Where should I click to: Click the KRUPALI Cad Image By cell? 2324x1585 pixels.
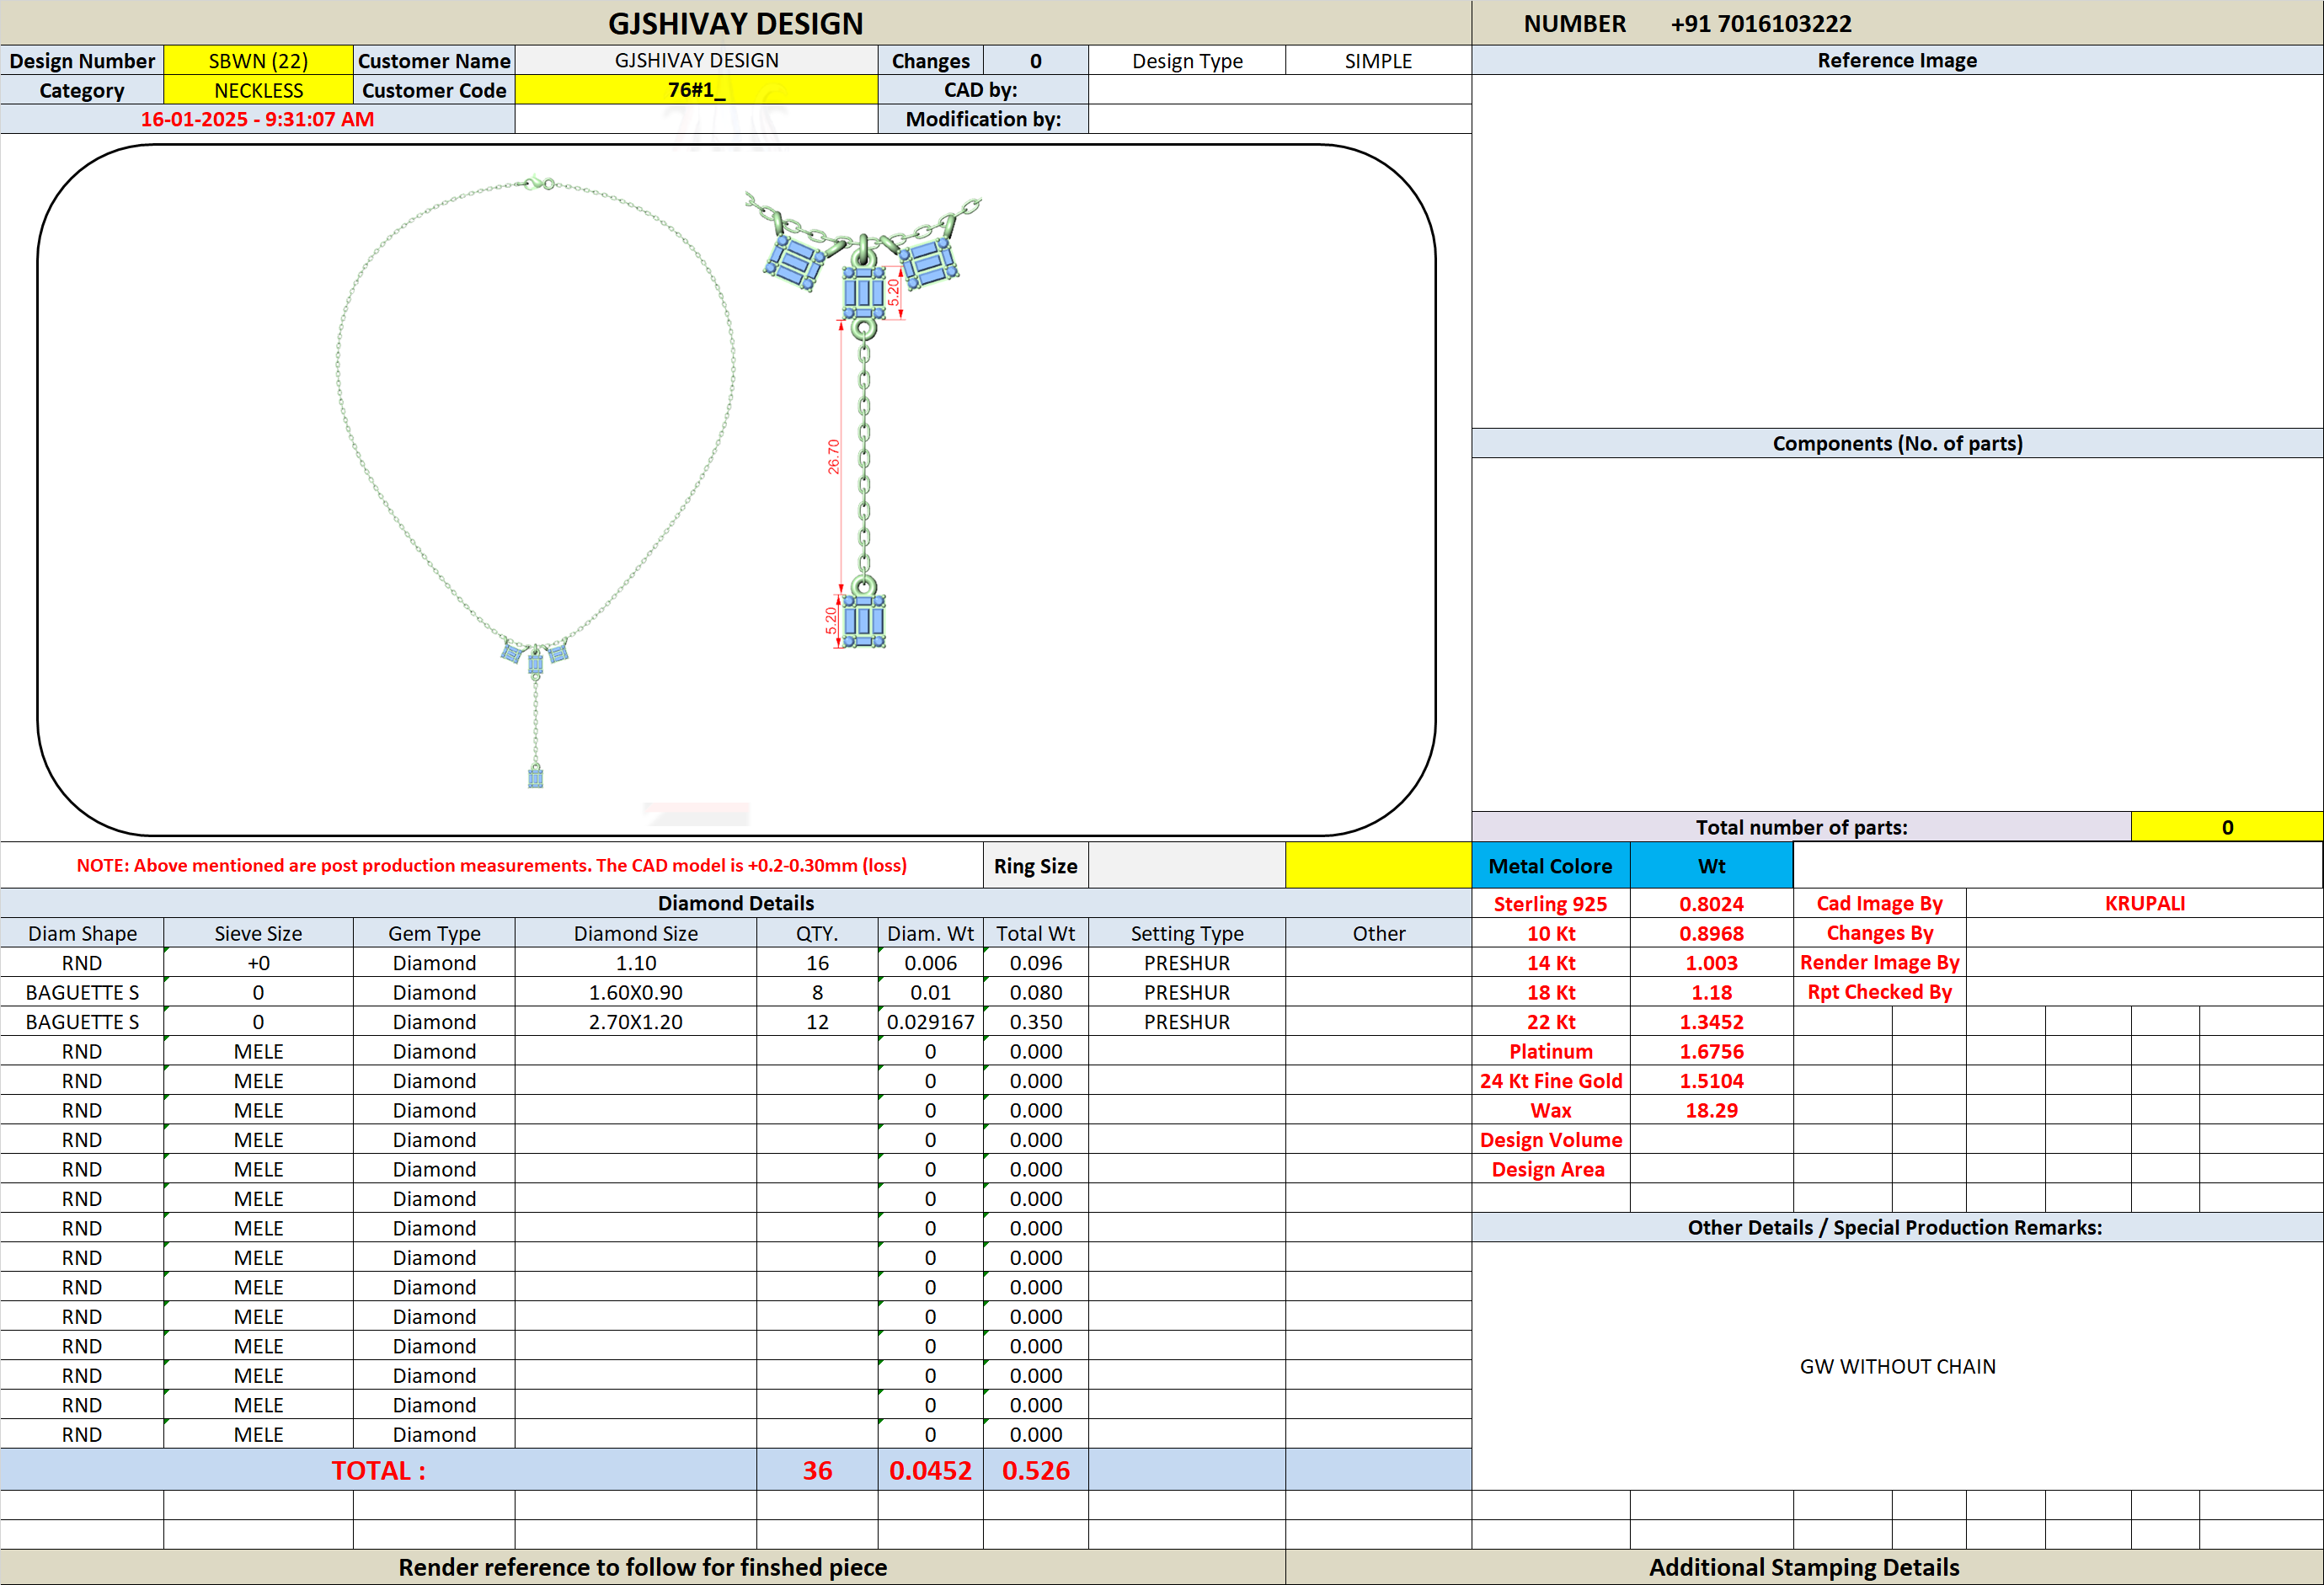pos(2144,903)
